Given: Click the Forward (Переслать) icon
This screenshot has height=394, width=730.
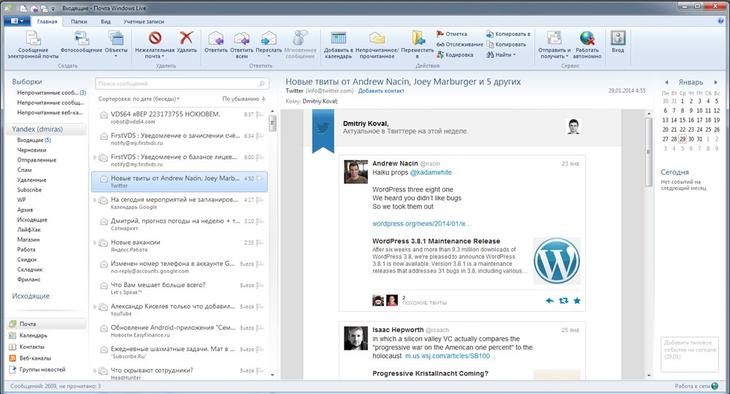Looking at the screenshot, I should point(269,38).
